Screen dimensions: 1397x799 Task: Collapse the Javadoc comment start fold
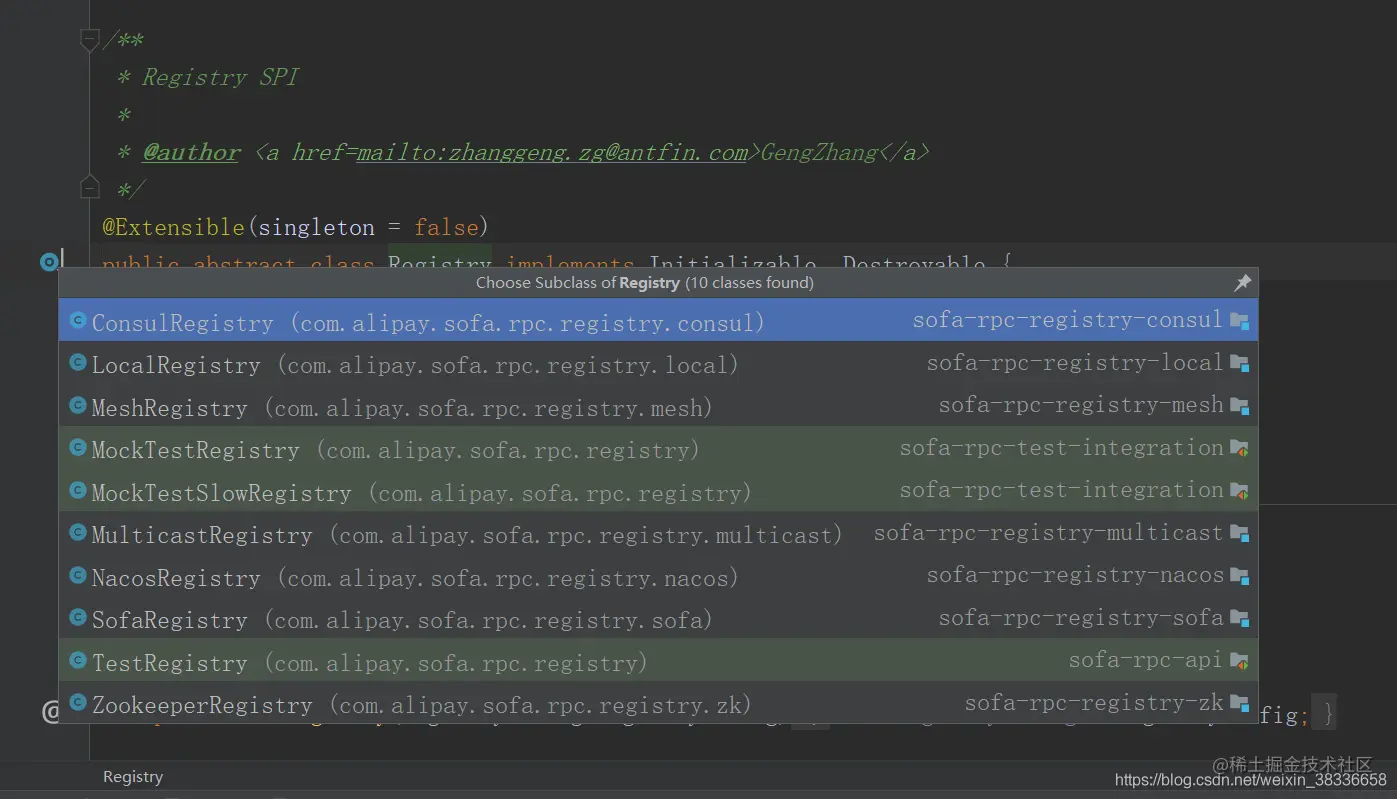[x=89, y=40]
